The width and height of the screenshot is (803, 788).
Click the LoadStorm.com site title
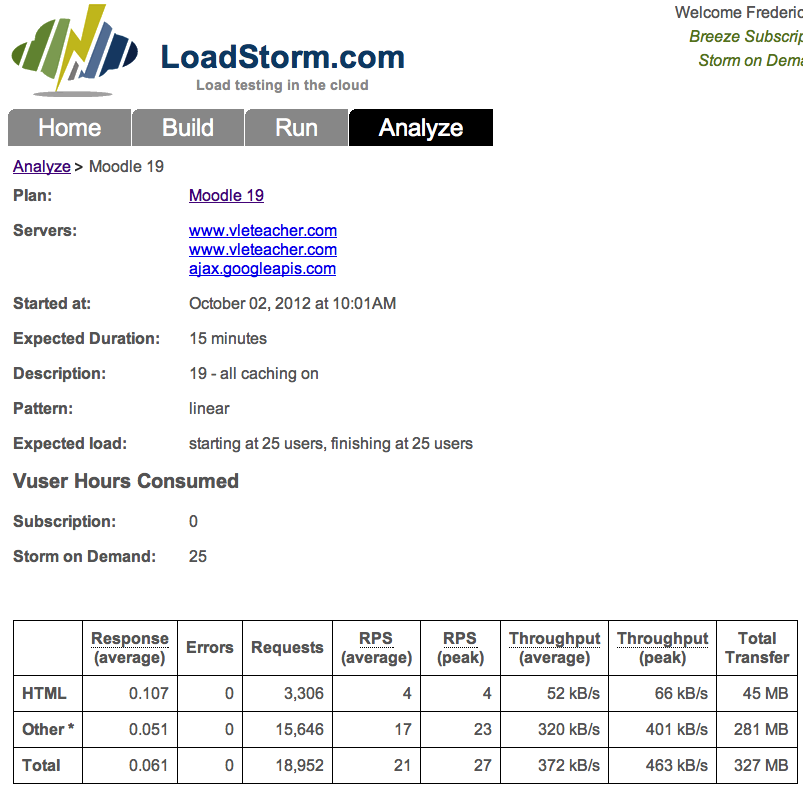tap(282, 57)
